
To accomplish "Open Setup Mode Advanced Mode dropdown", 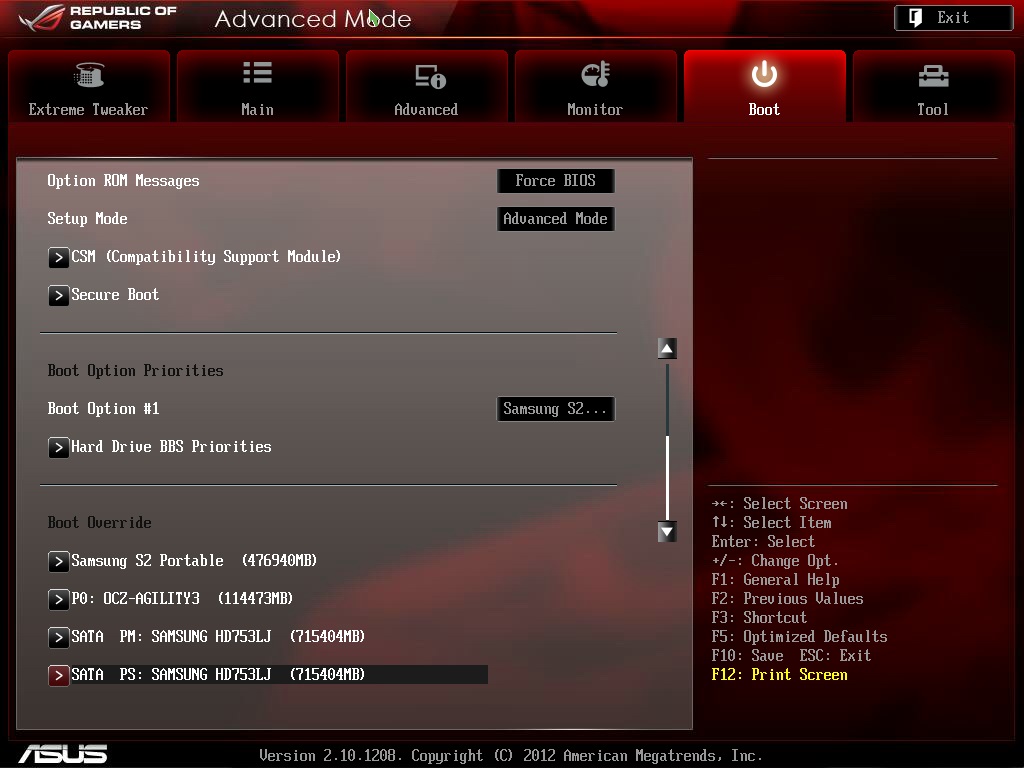I will 556,219.
